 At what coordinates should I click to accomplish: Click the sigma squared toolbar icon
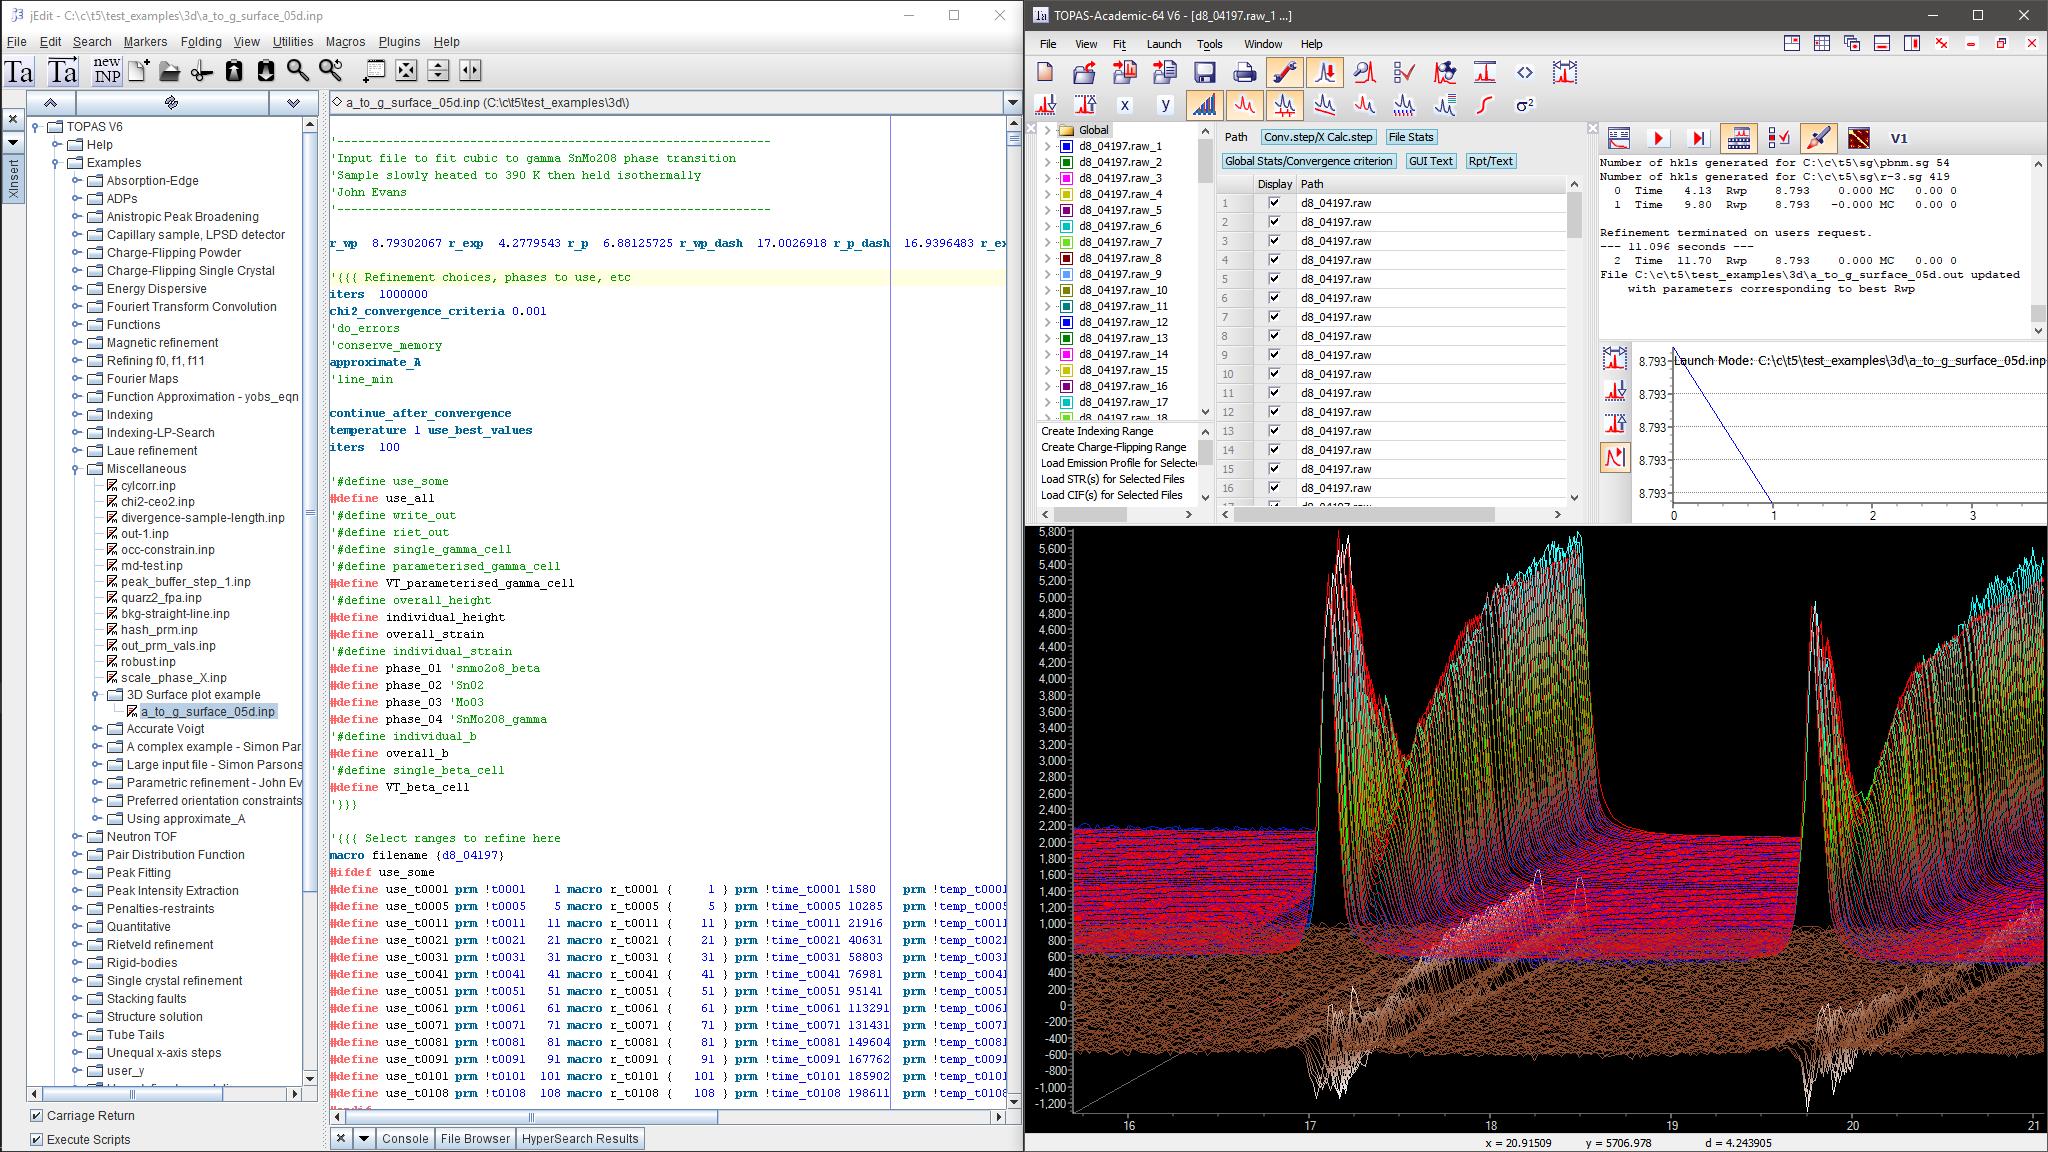point(1524,104)
